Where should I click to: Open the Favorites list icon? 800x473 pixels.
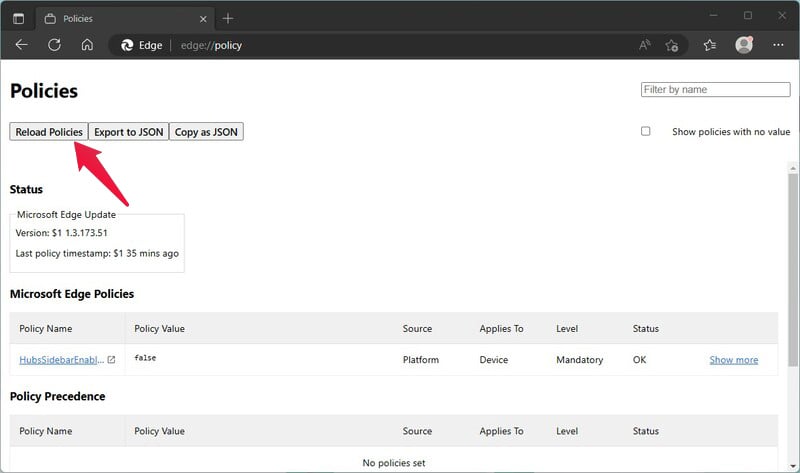pos(710,45)
